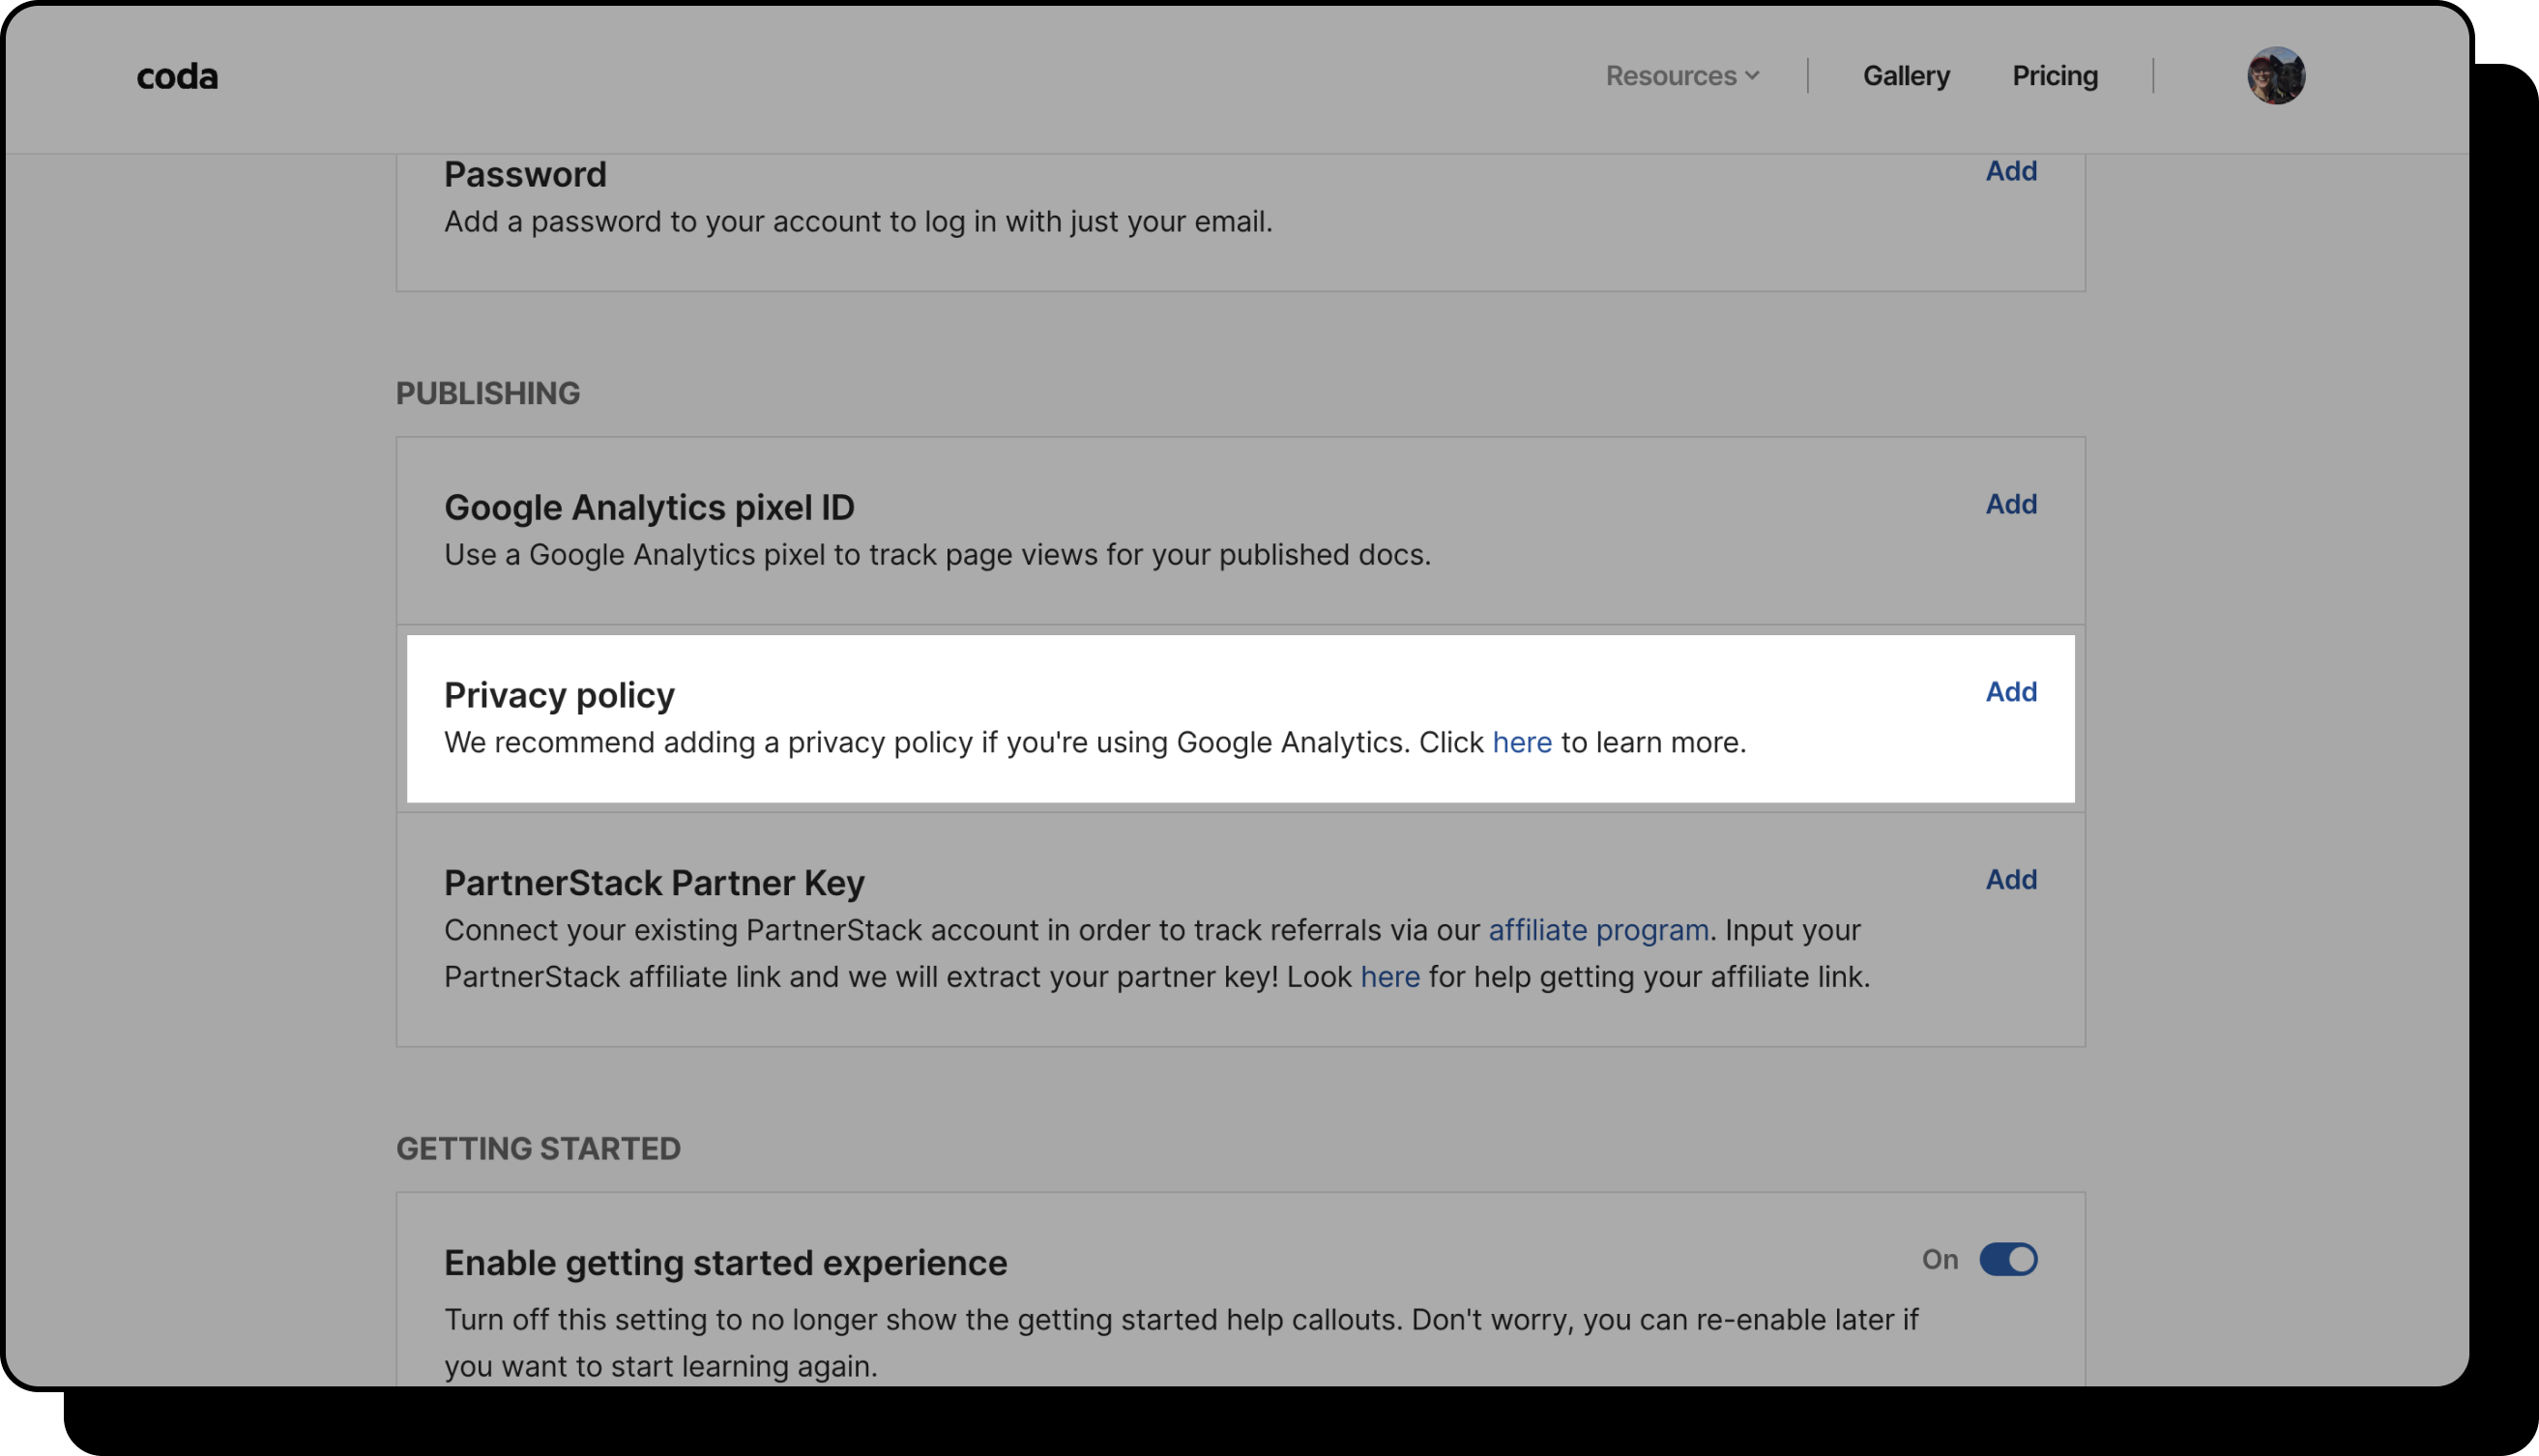Click the GETTING STARTED section header
The image size is (2539, 1456).
click(538, 1149)
